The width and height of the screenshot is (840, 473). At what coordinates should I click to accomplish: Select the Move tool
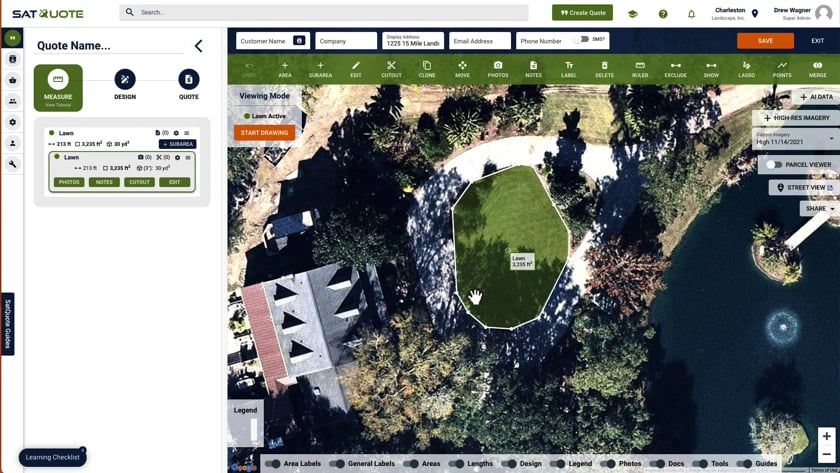[x=462, y=69]
